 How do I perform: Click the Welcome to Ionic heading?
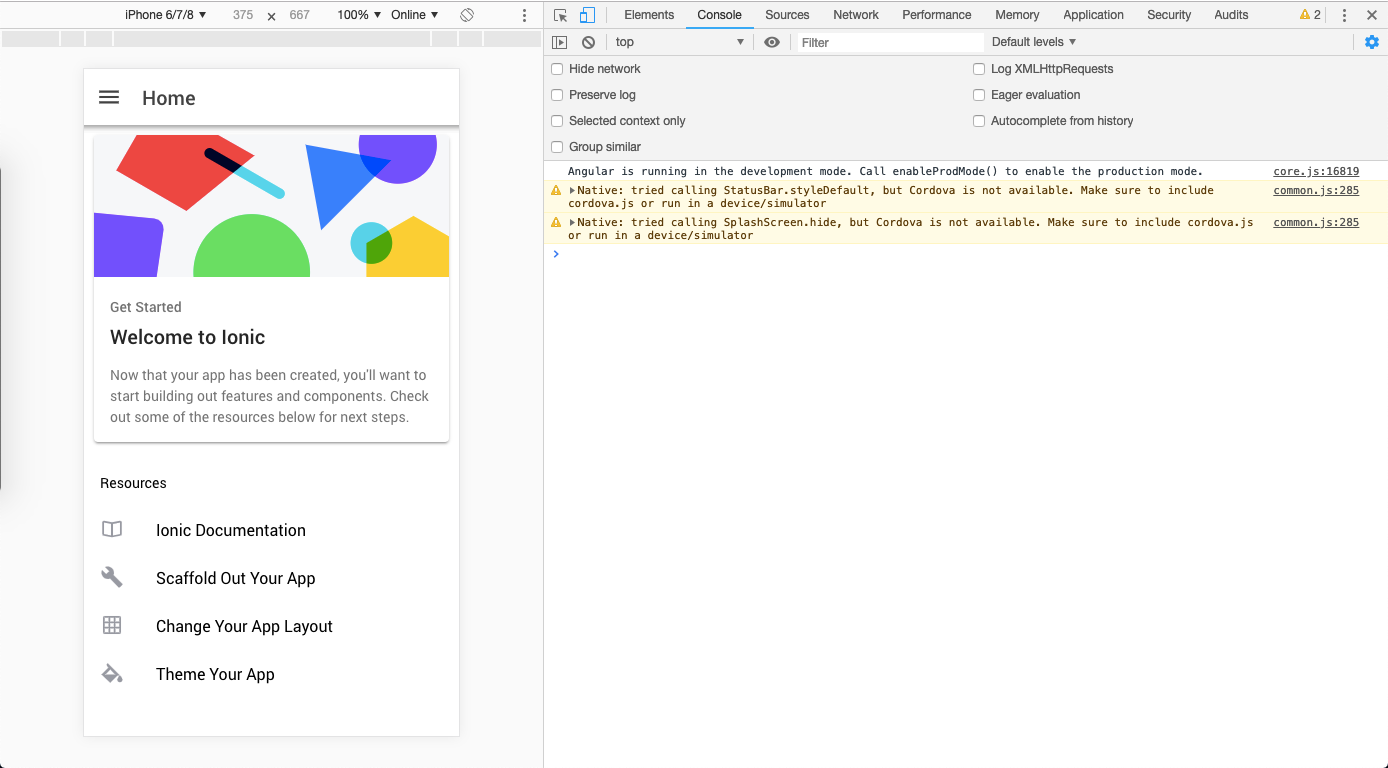[x=188, y=337]
